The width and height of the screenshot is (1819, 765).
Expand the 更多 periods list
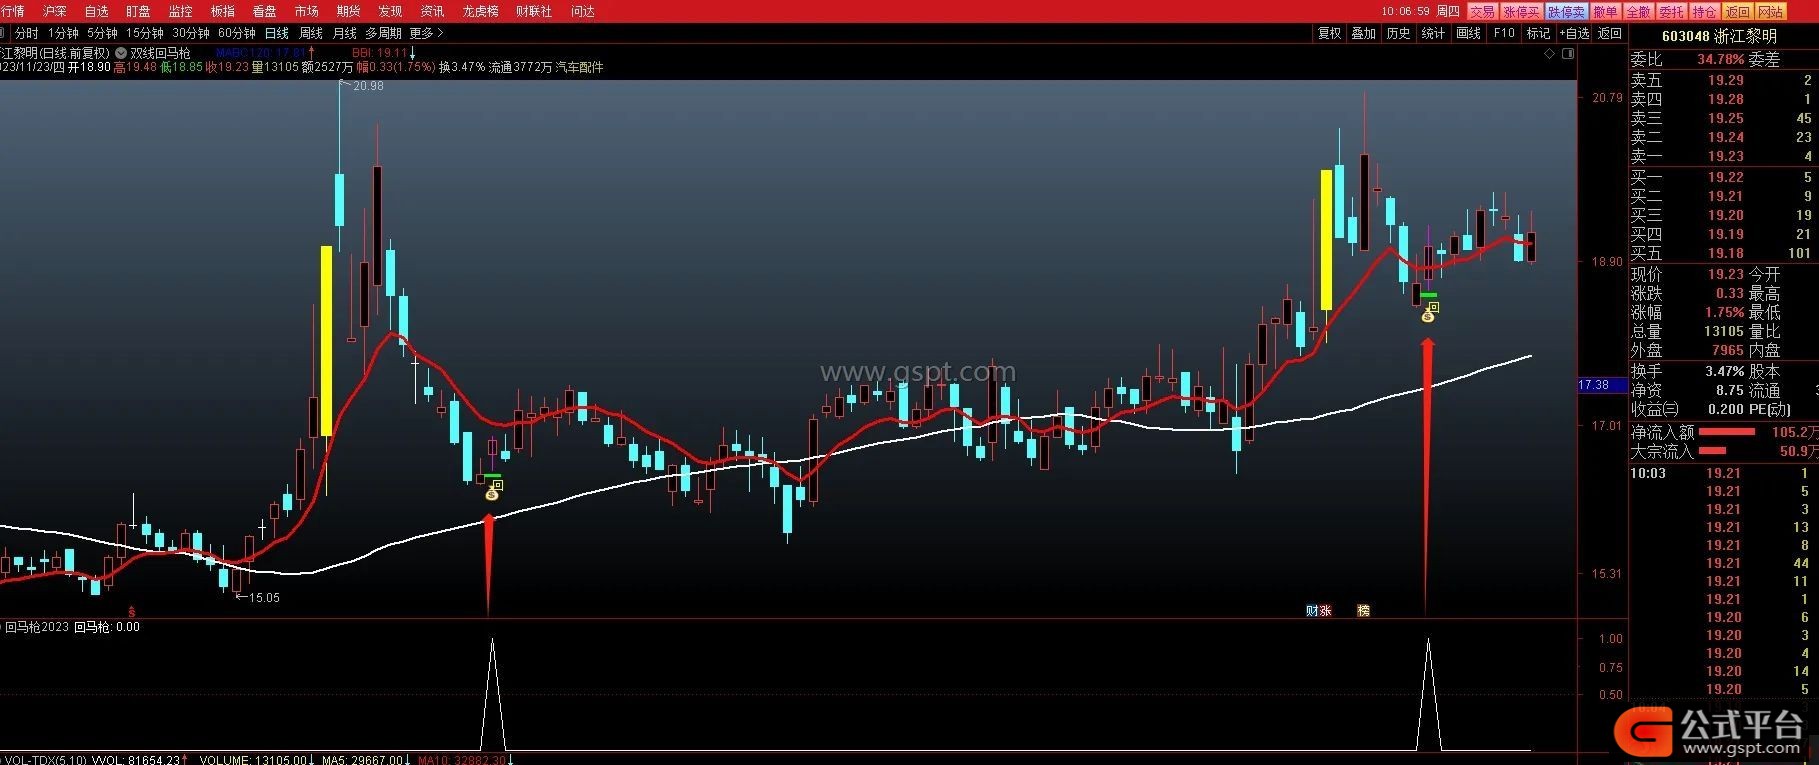(426, 33)
